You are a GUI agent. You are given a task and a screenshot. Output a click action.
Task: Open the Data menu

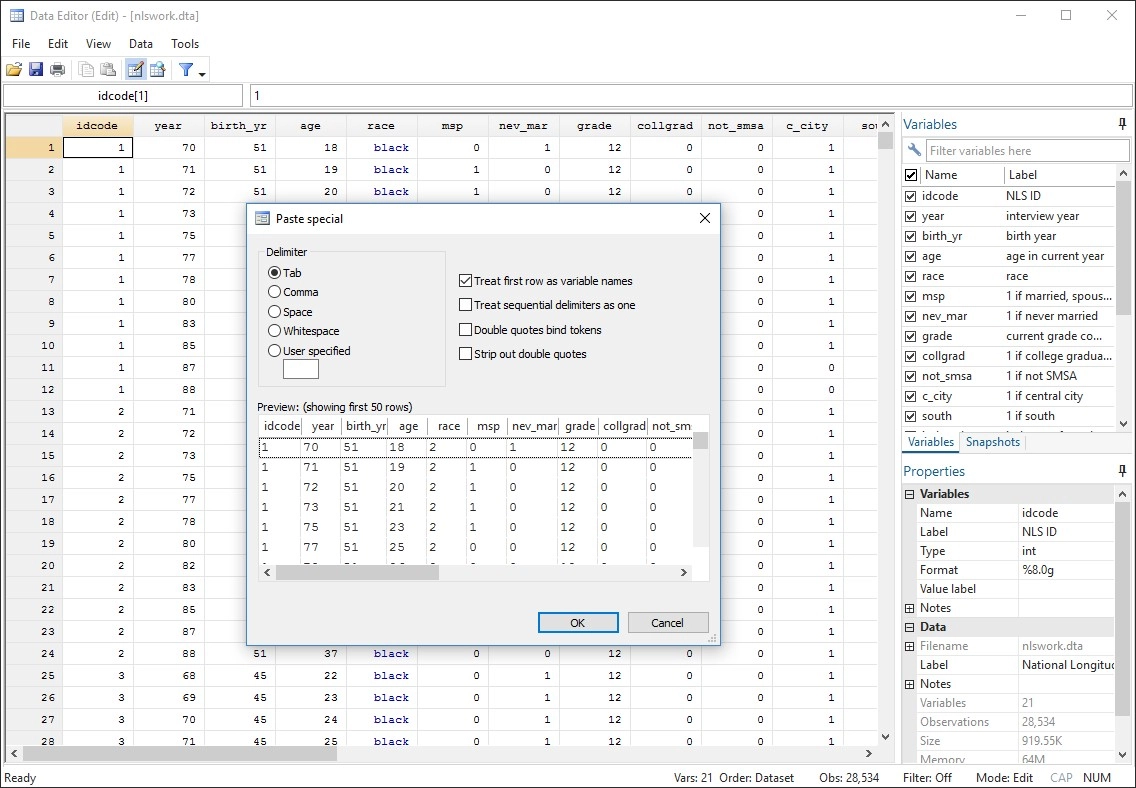click(x=141, y=44)
